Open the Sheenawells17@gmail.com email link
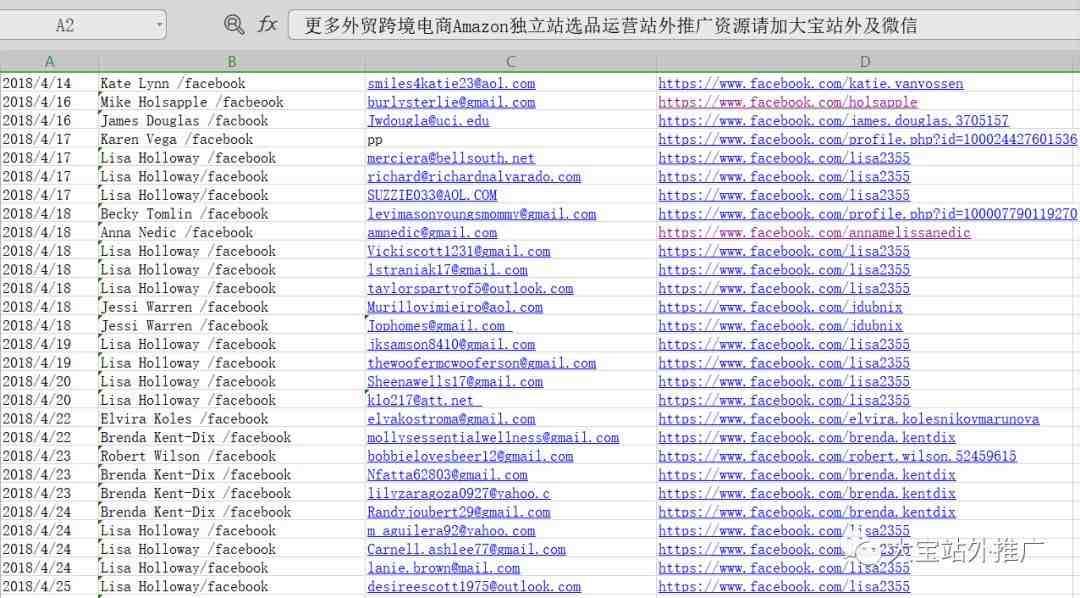The width and height of the screenshot is (1080, 598). [x=455, y=381]
